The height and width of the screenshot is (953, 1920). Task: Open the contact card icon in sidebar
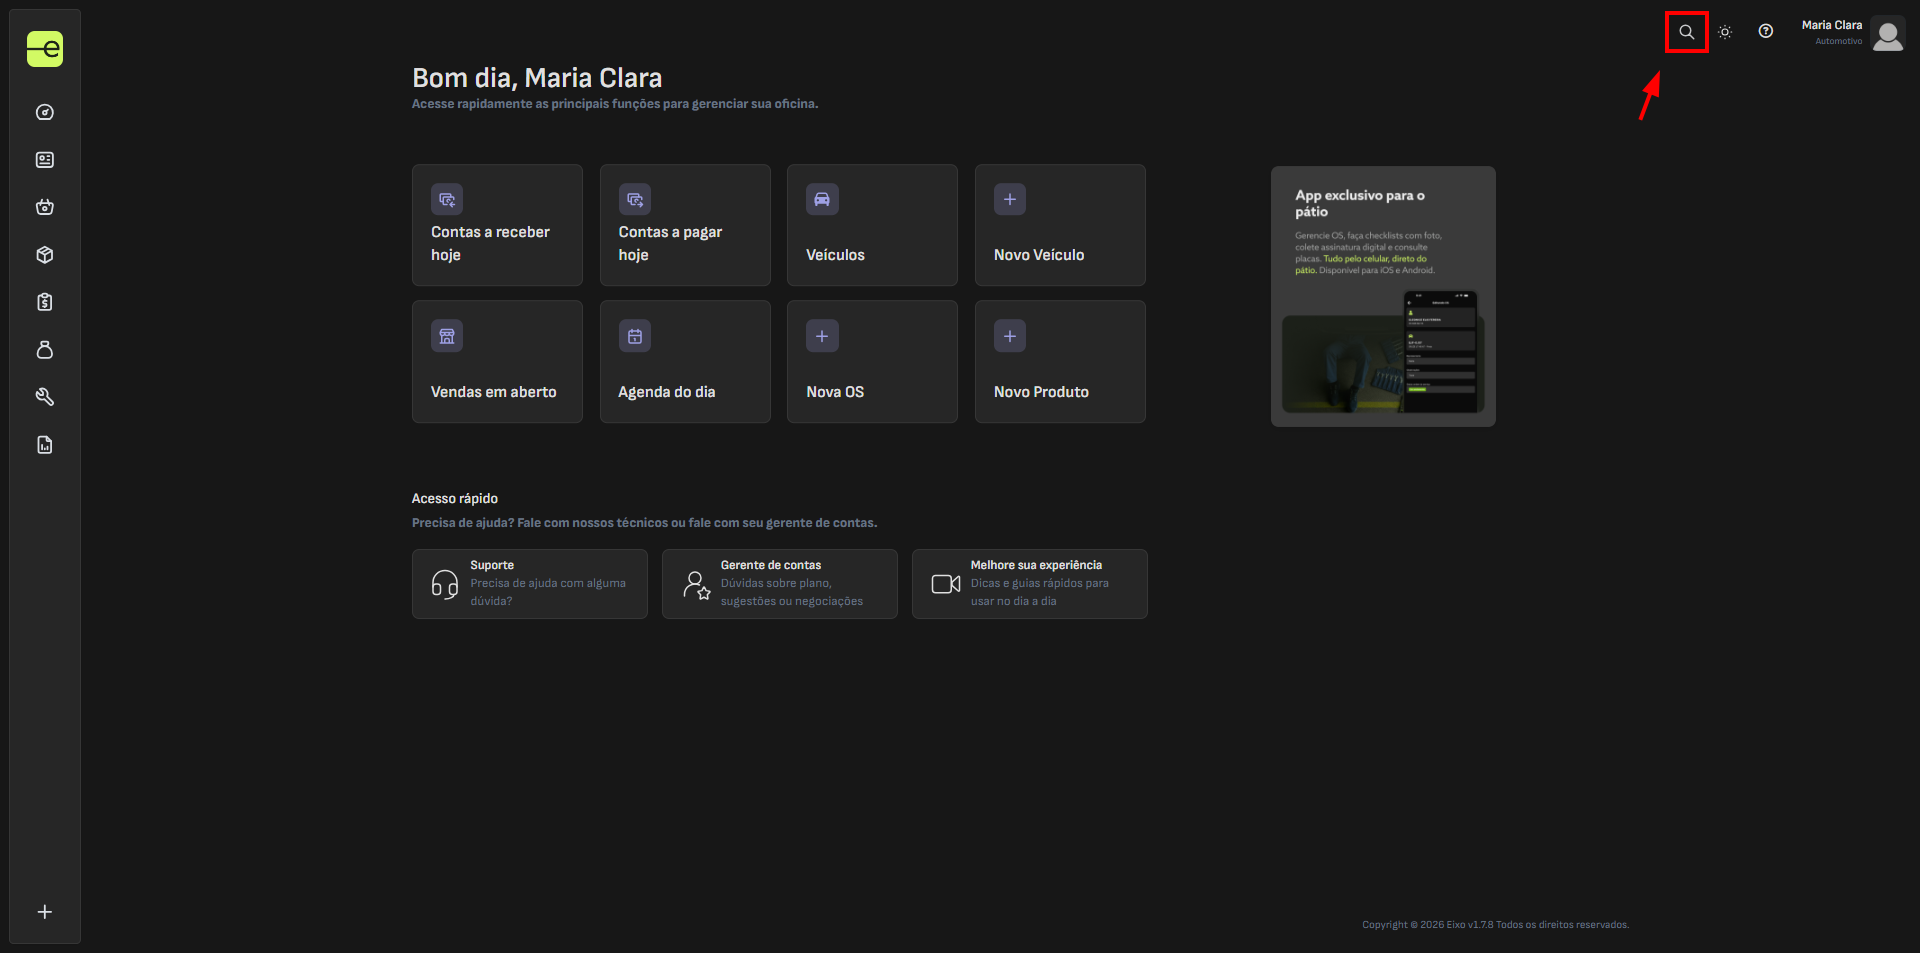45,160
